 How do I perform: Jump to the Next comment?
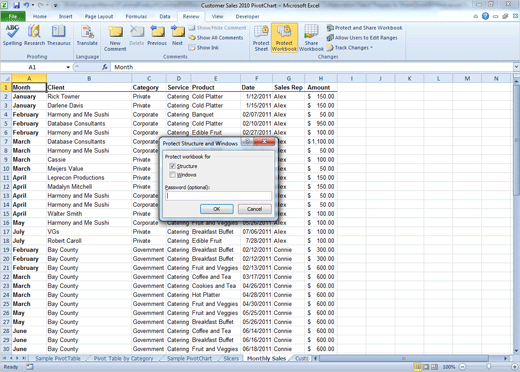177,35
